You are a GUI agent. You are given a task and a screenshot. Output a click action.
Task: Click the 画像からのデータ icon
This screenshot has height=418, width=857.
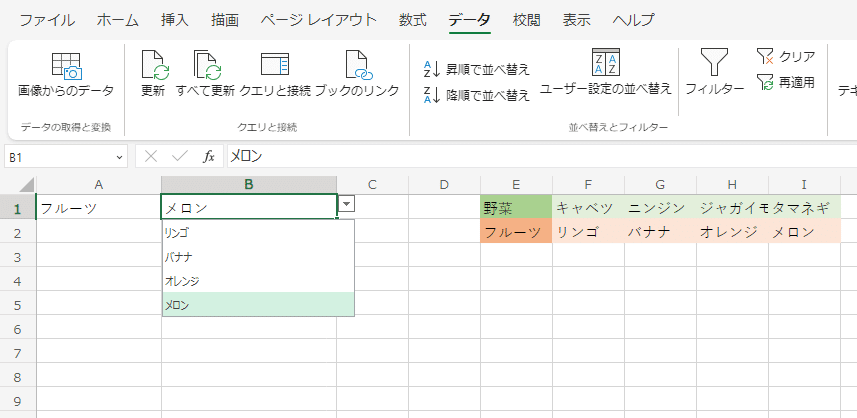click(66, 66)
